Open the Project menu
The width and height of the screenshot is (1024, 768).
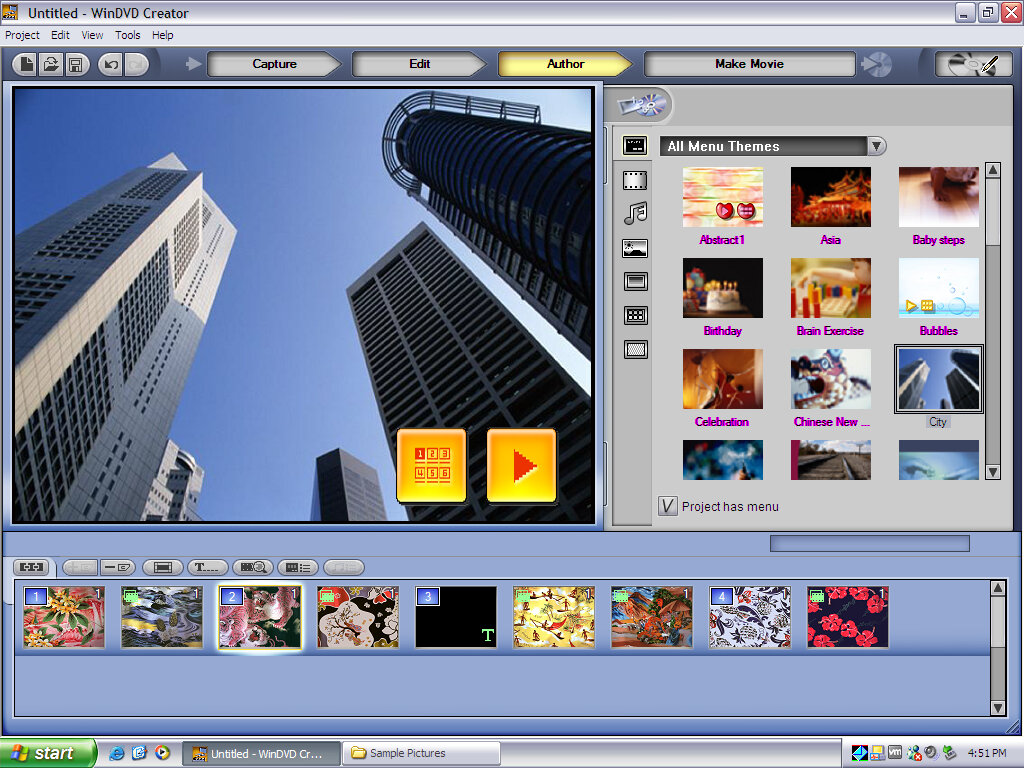22,35
